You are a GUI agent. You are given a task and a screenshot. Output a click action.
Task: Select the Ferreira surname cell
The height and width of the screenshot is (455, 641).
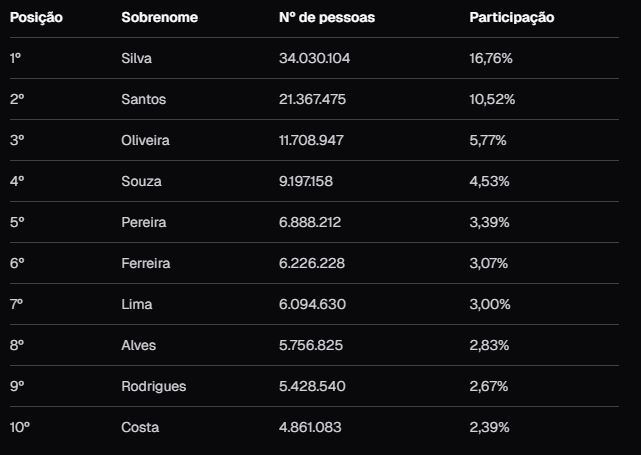[145, 264]
